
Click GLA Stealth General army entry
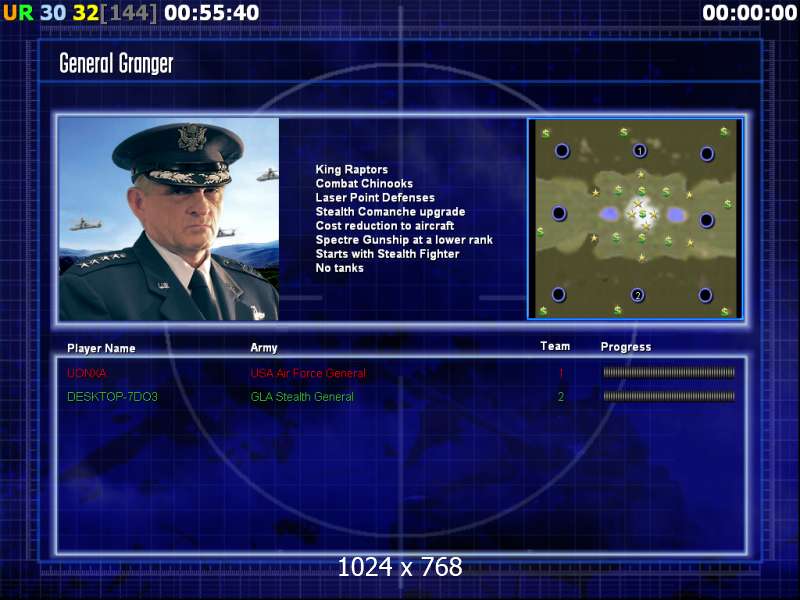(x=302, y=396)
